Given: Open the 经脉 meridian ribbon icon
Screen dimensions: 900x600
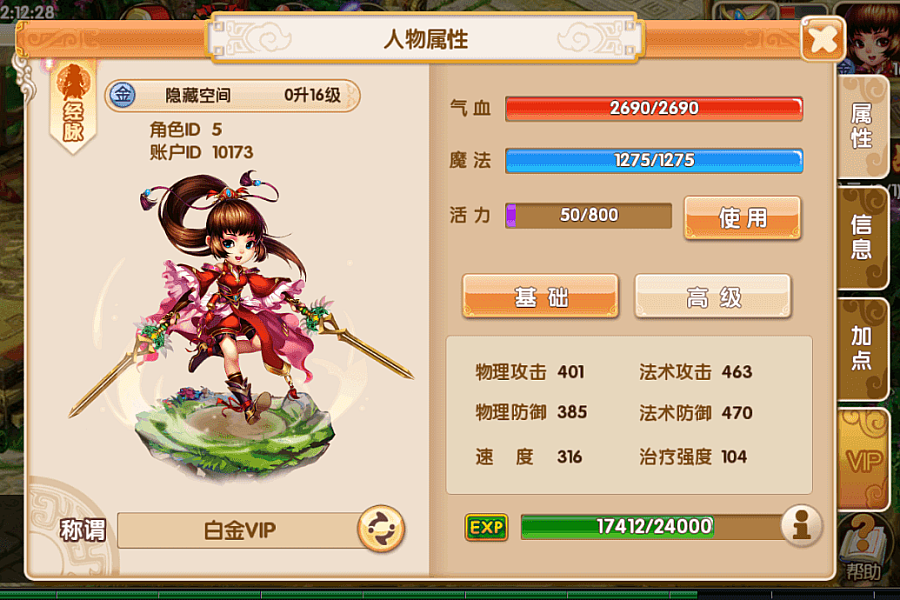Looking at the screenshot, I should coord(73,106).
